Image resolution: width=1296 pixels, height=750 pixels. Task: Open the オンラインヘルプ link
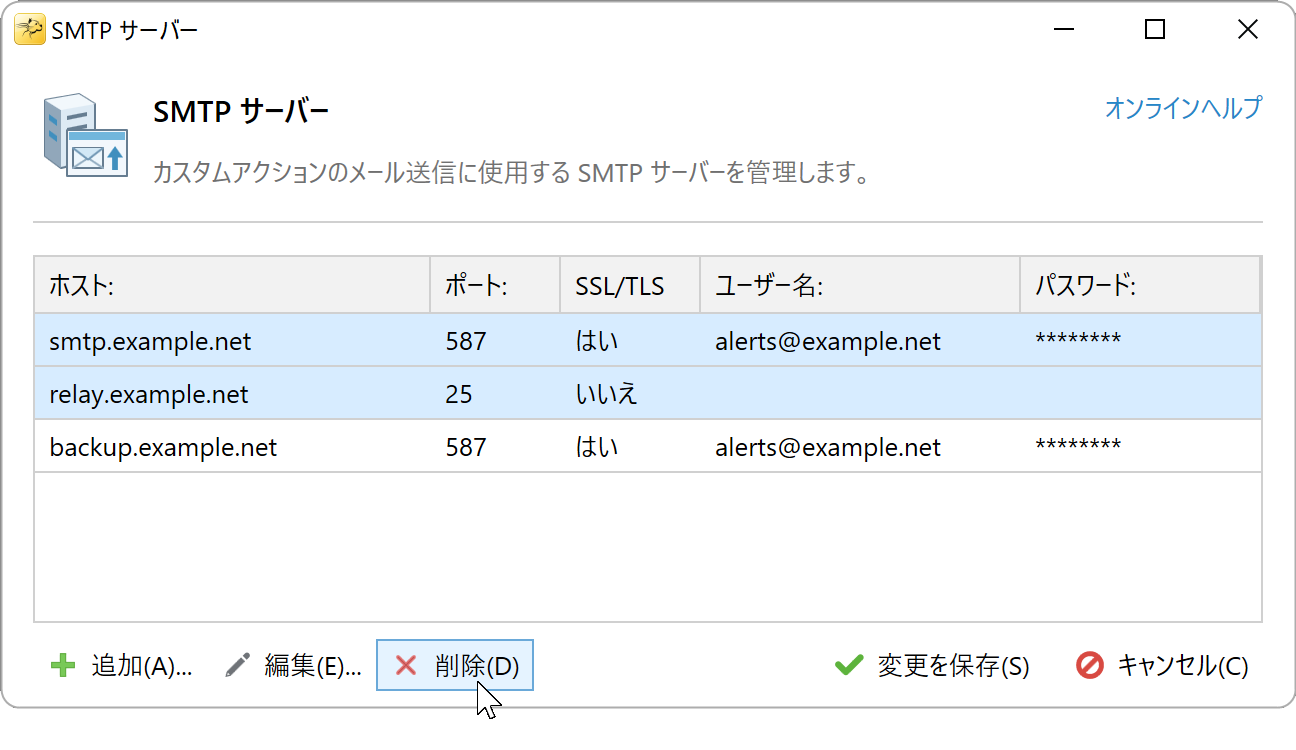(x=1183, y=108)
